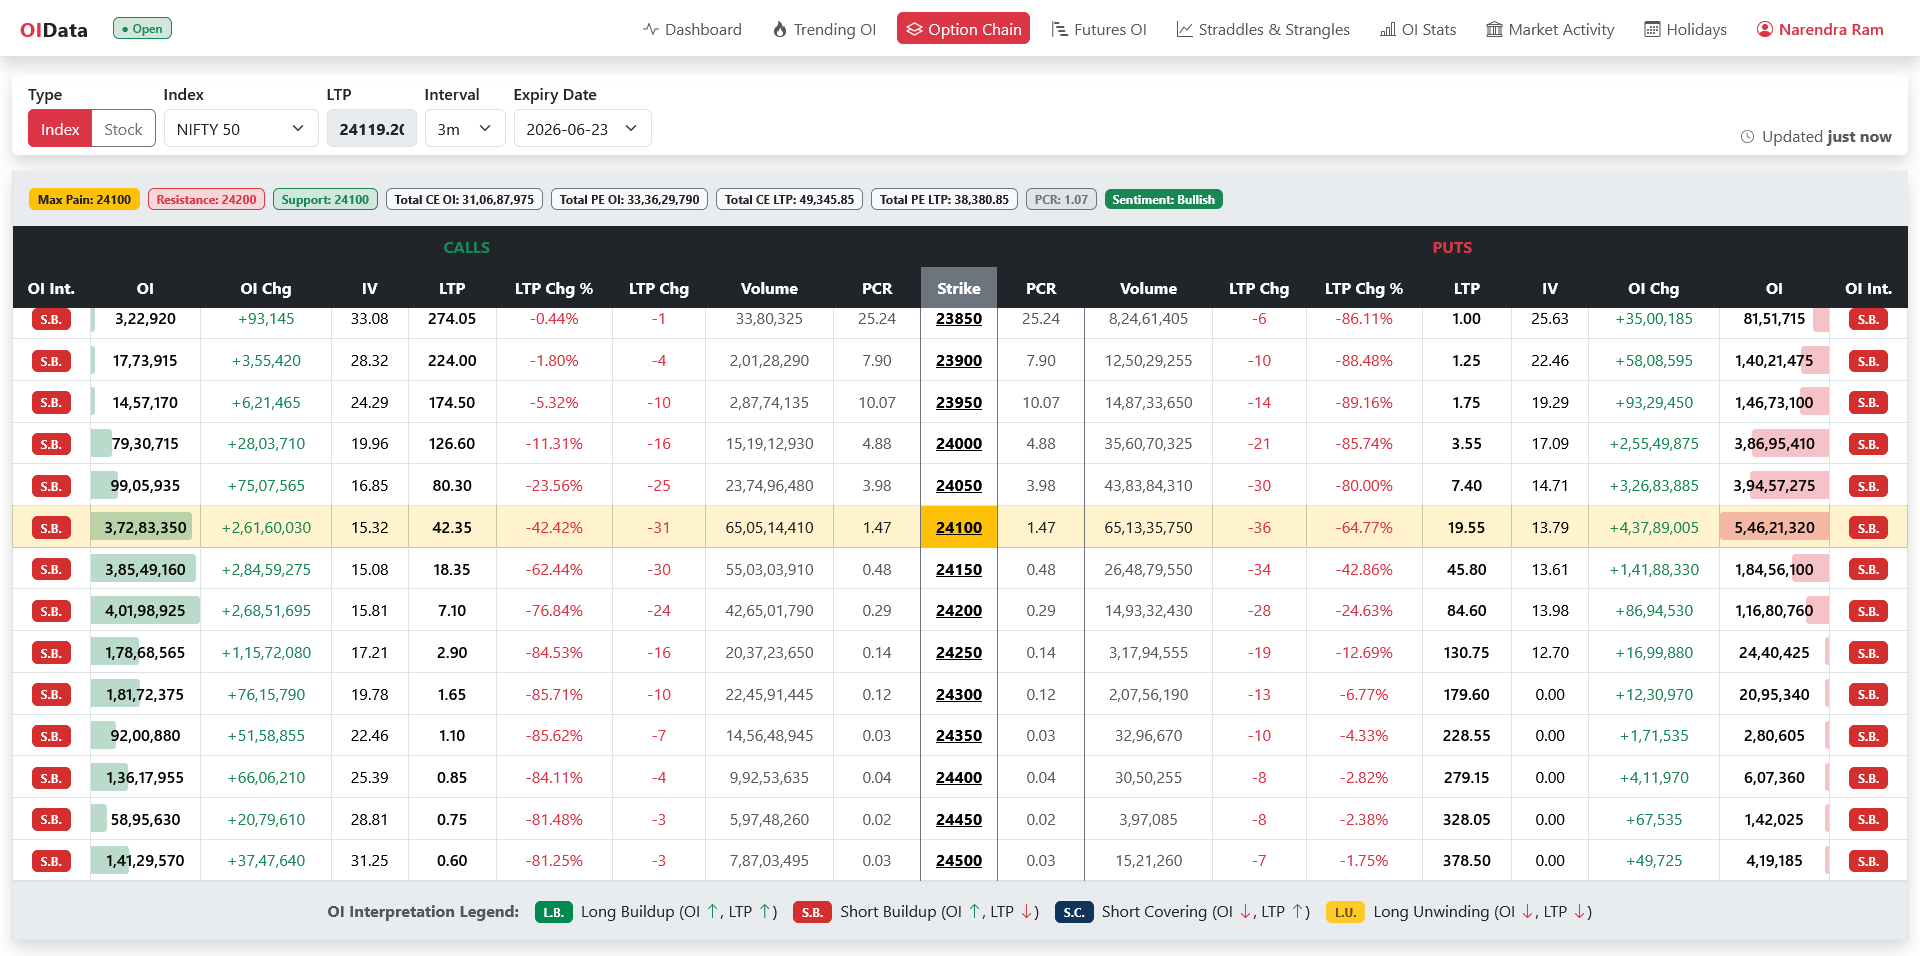Click the Narendra Ram user avatar icon

click(x=1765, y=29)
